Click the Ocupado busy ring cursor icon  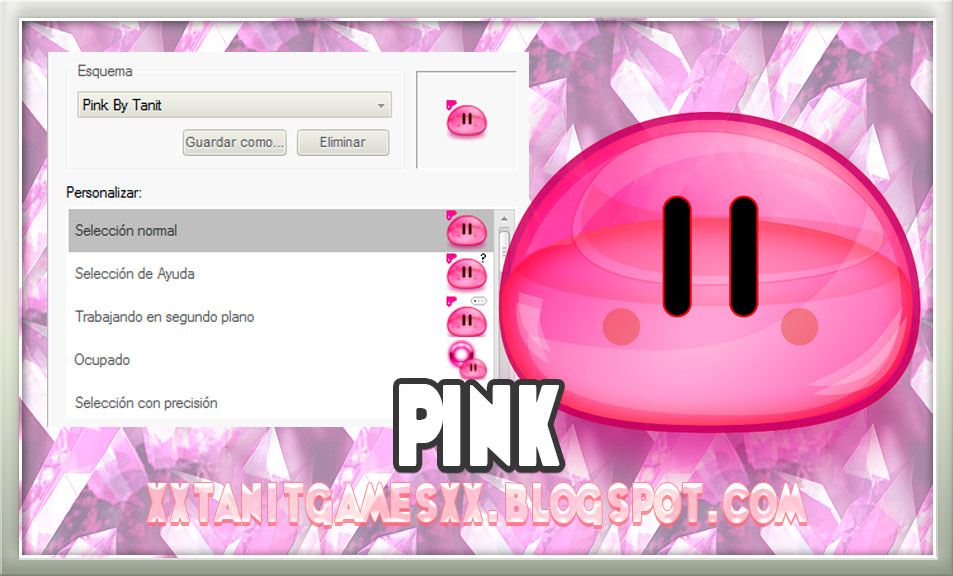[x=467, y=360]
